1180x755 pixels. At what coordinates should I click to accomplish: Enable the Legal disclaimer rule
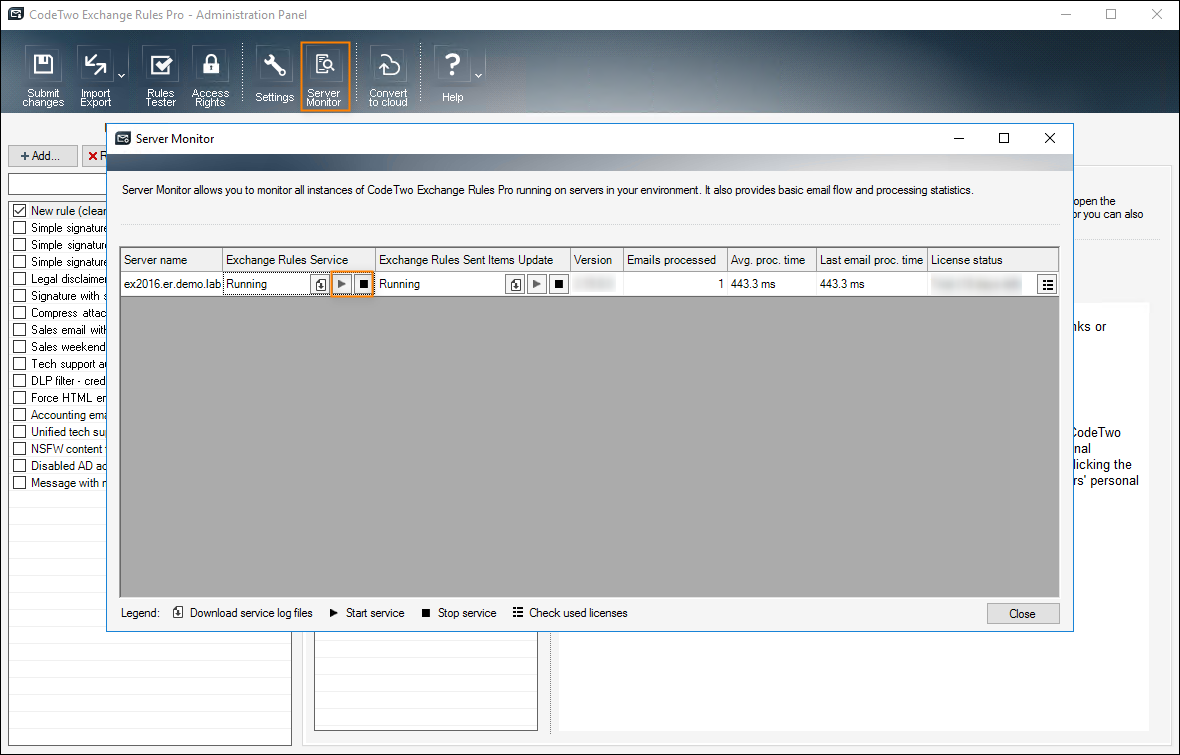coord(19,278)
